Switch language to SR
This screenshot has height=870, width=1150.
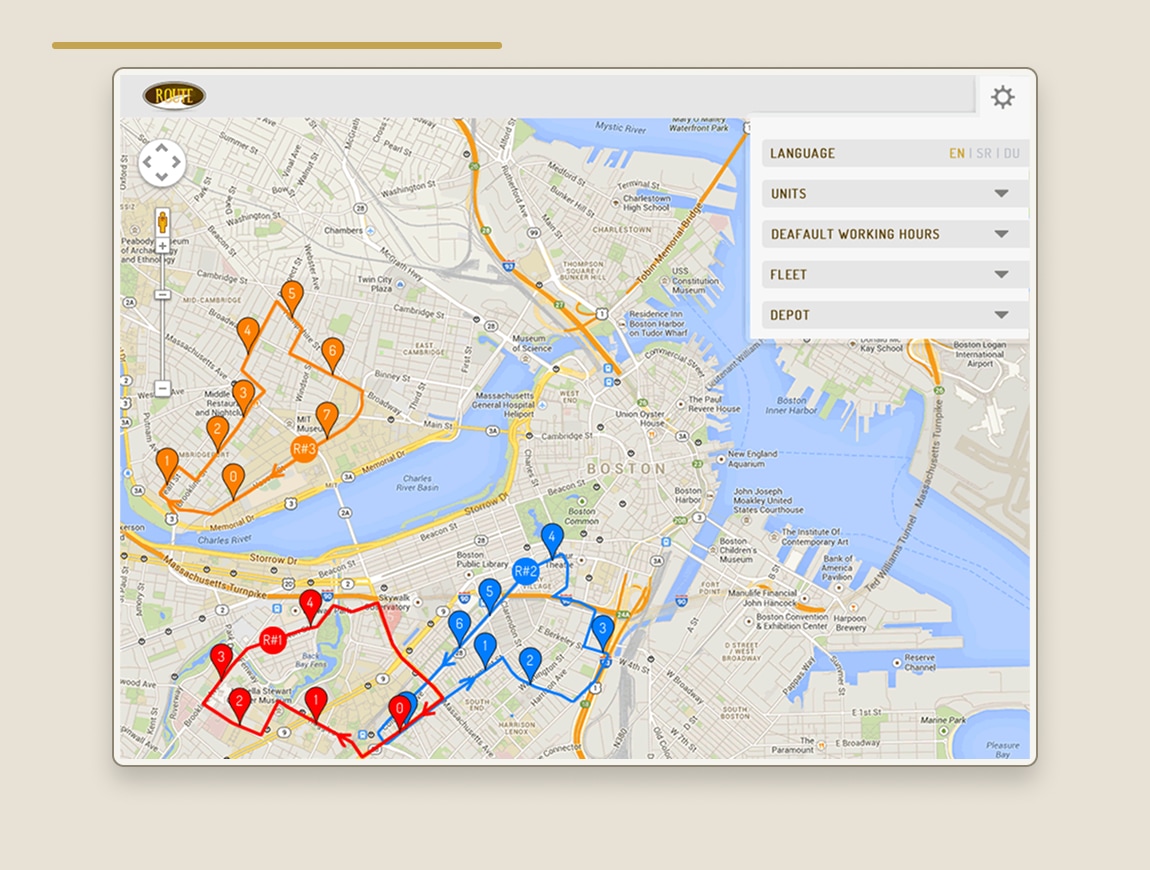point(984,153)
